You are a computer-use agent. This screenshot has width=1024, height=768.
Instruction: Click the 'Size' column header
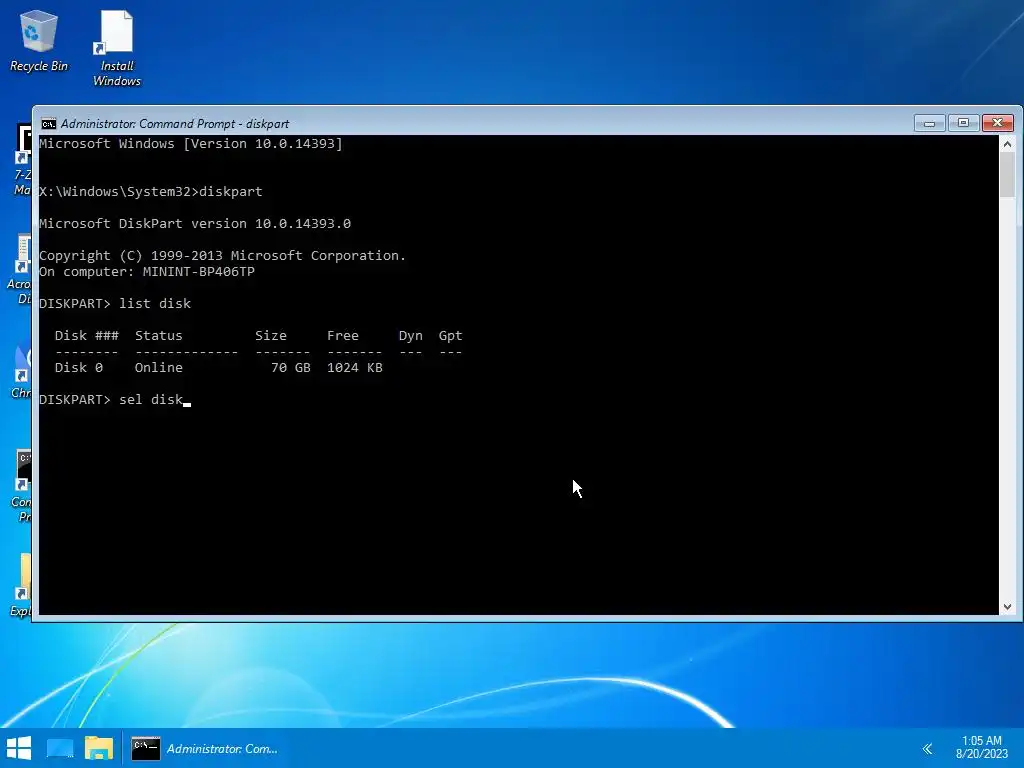[271, 336]
